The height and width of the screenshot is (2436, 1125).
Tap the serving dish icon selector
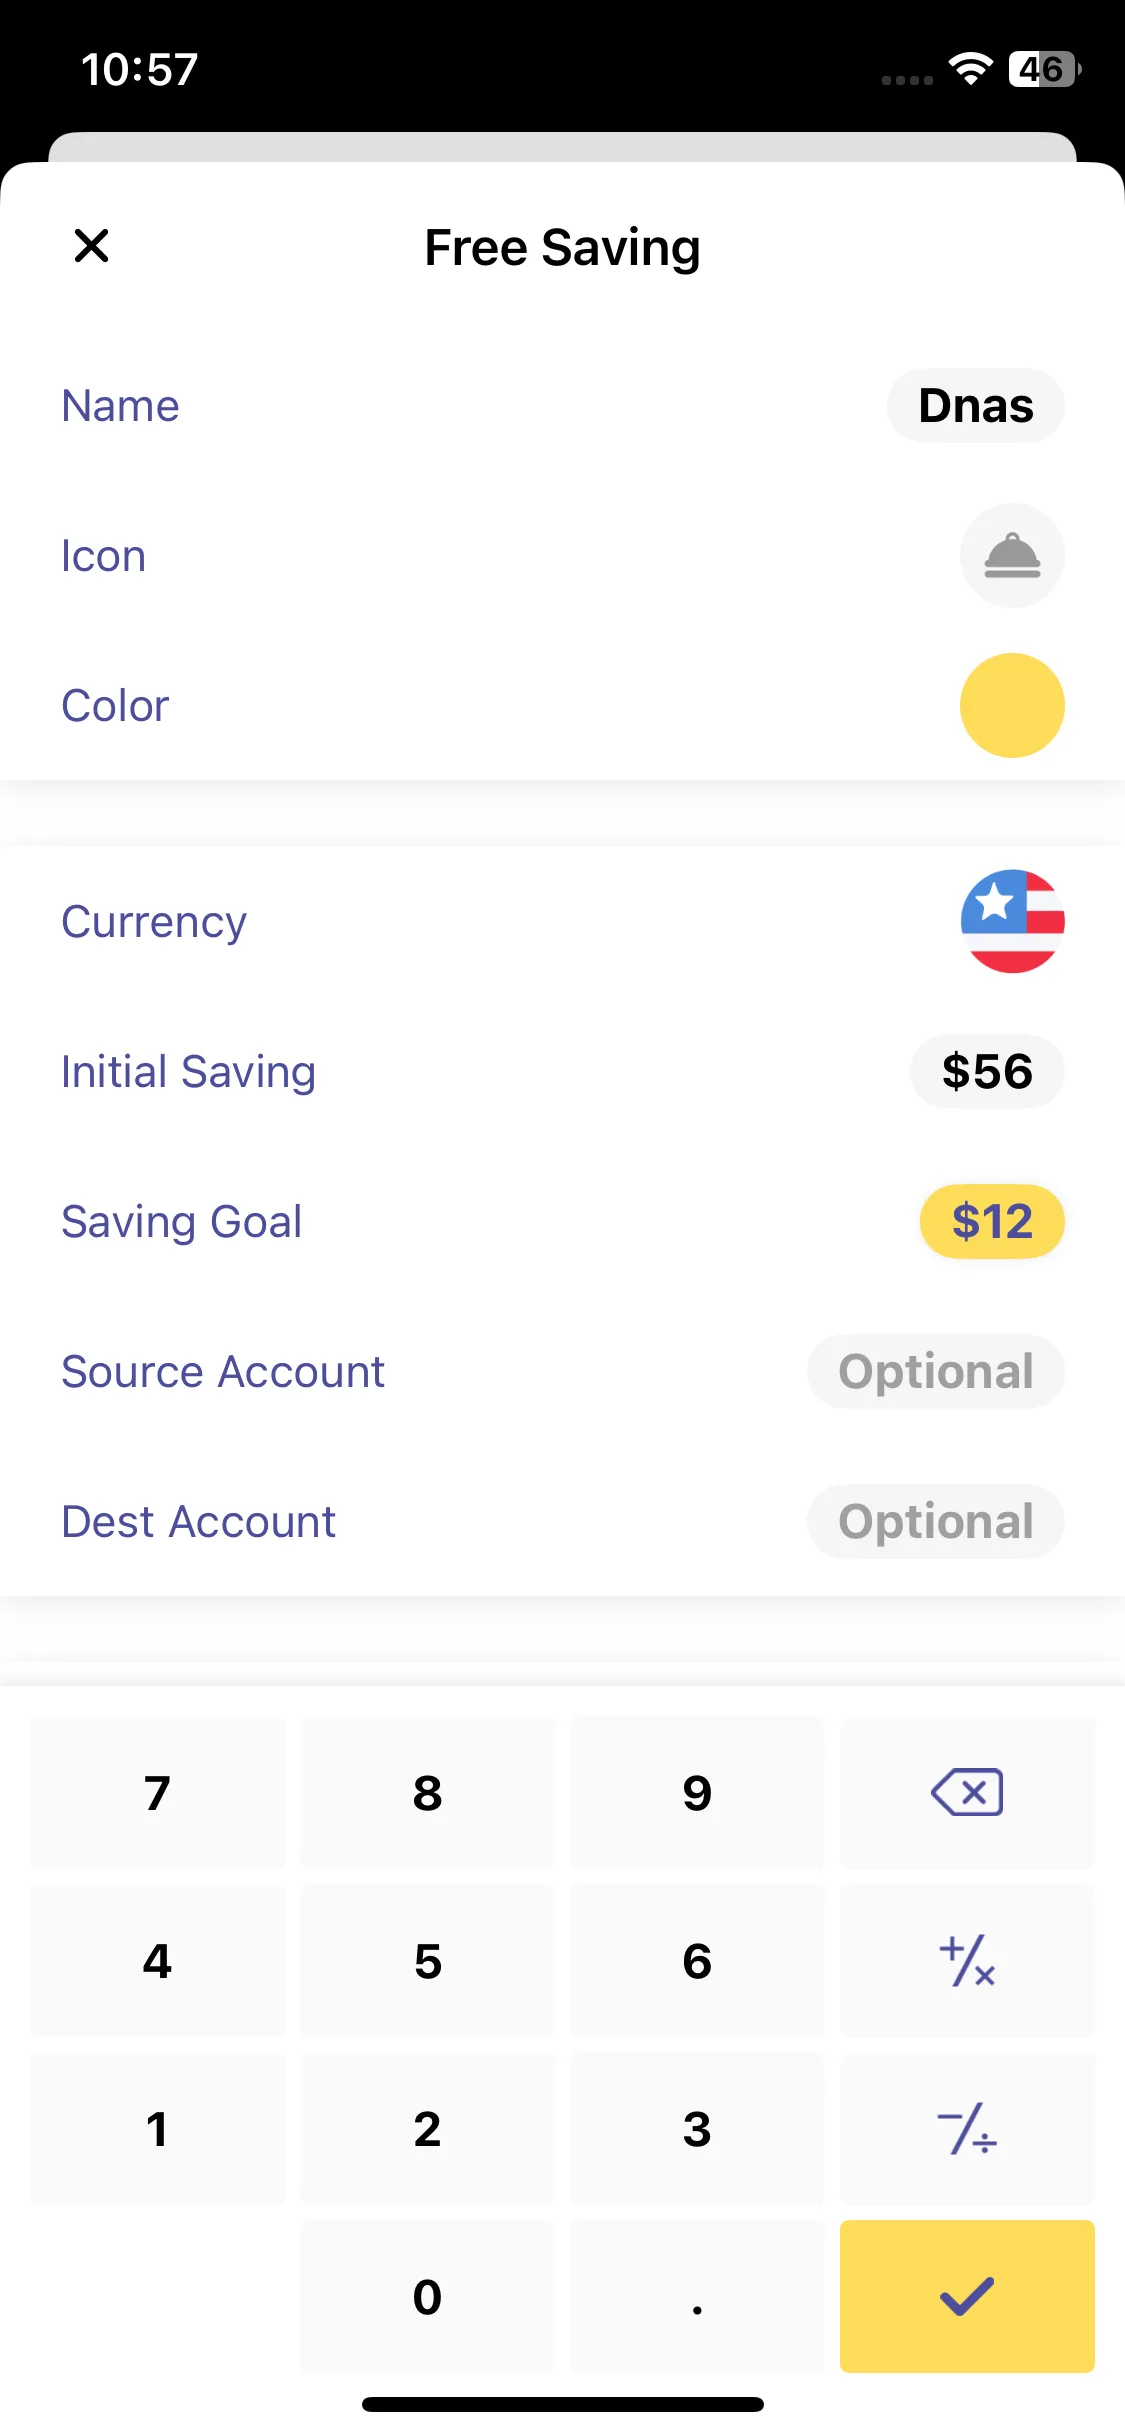[x=1011, y=556]
